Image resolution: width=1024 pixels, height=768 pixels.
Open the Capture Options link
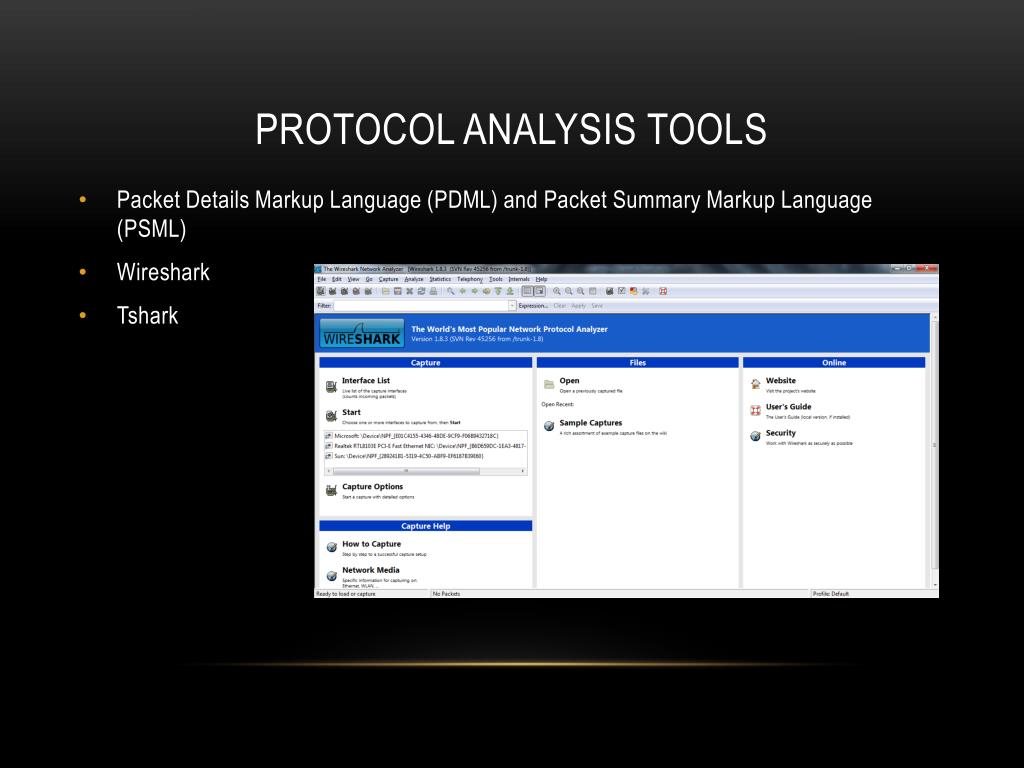372,487
